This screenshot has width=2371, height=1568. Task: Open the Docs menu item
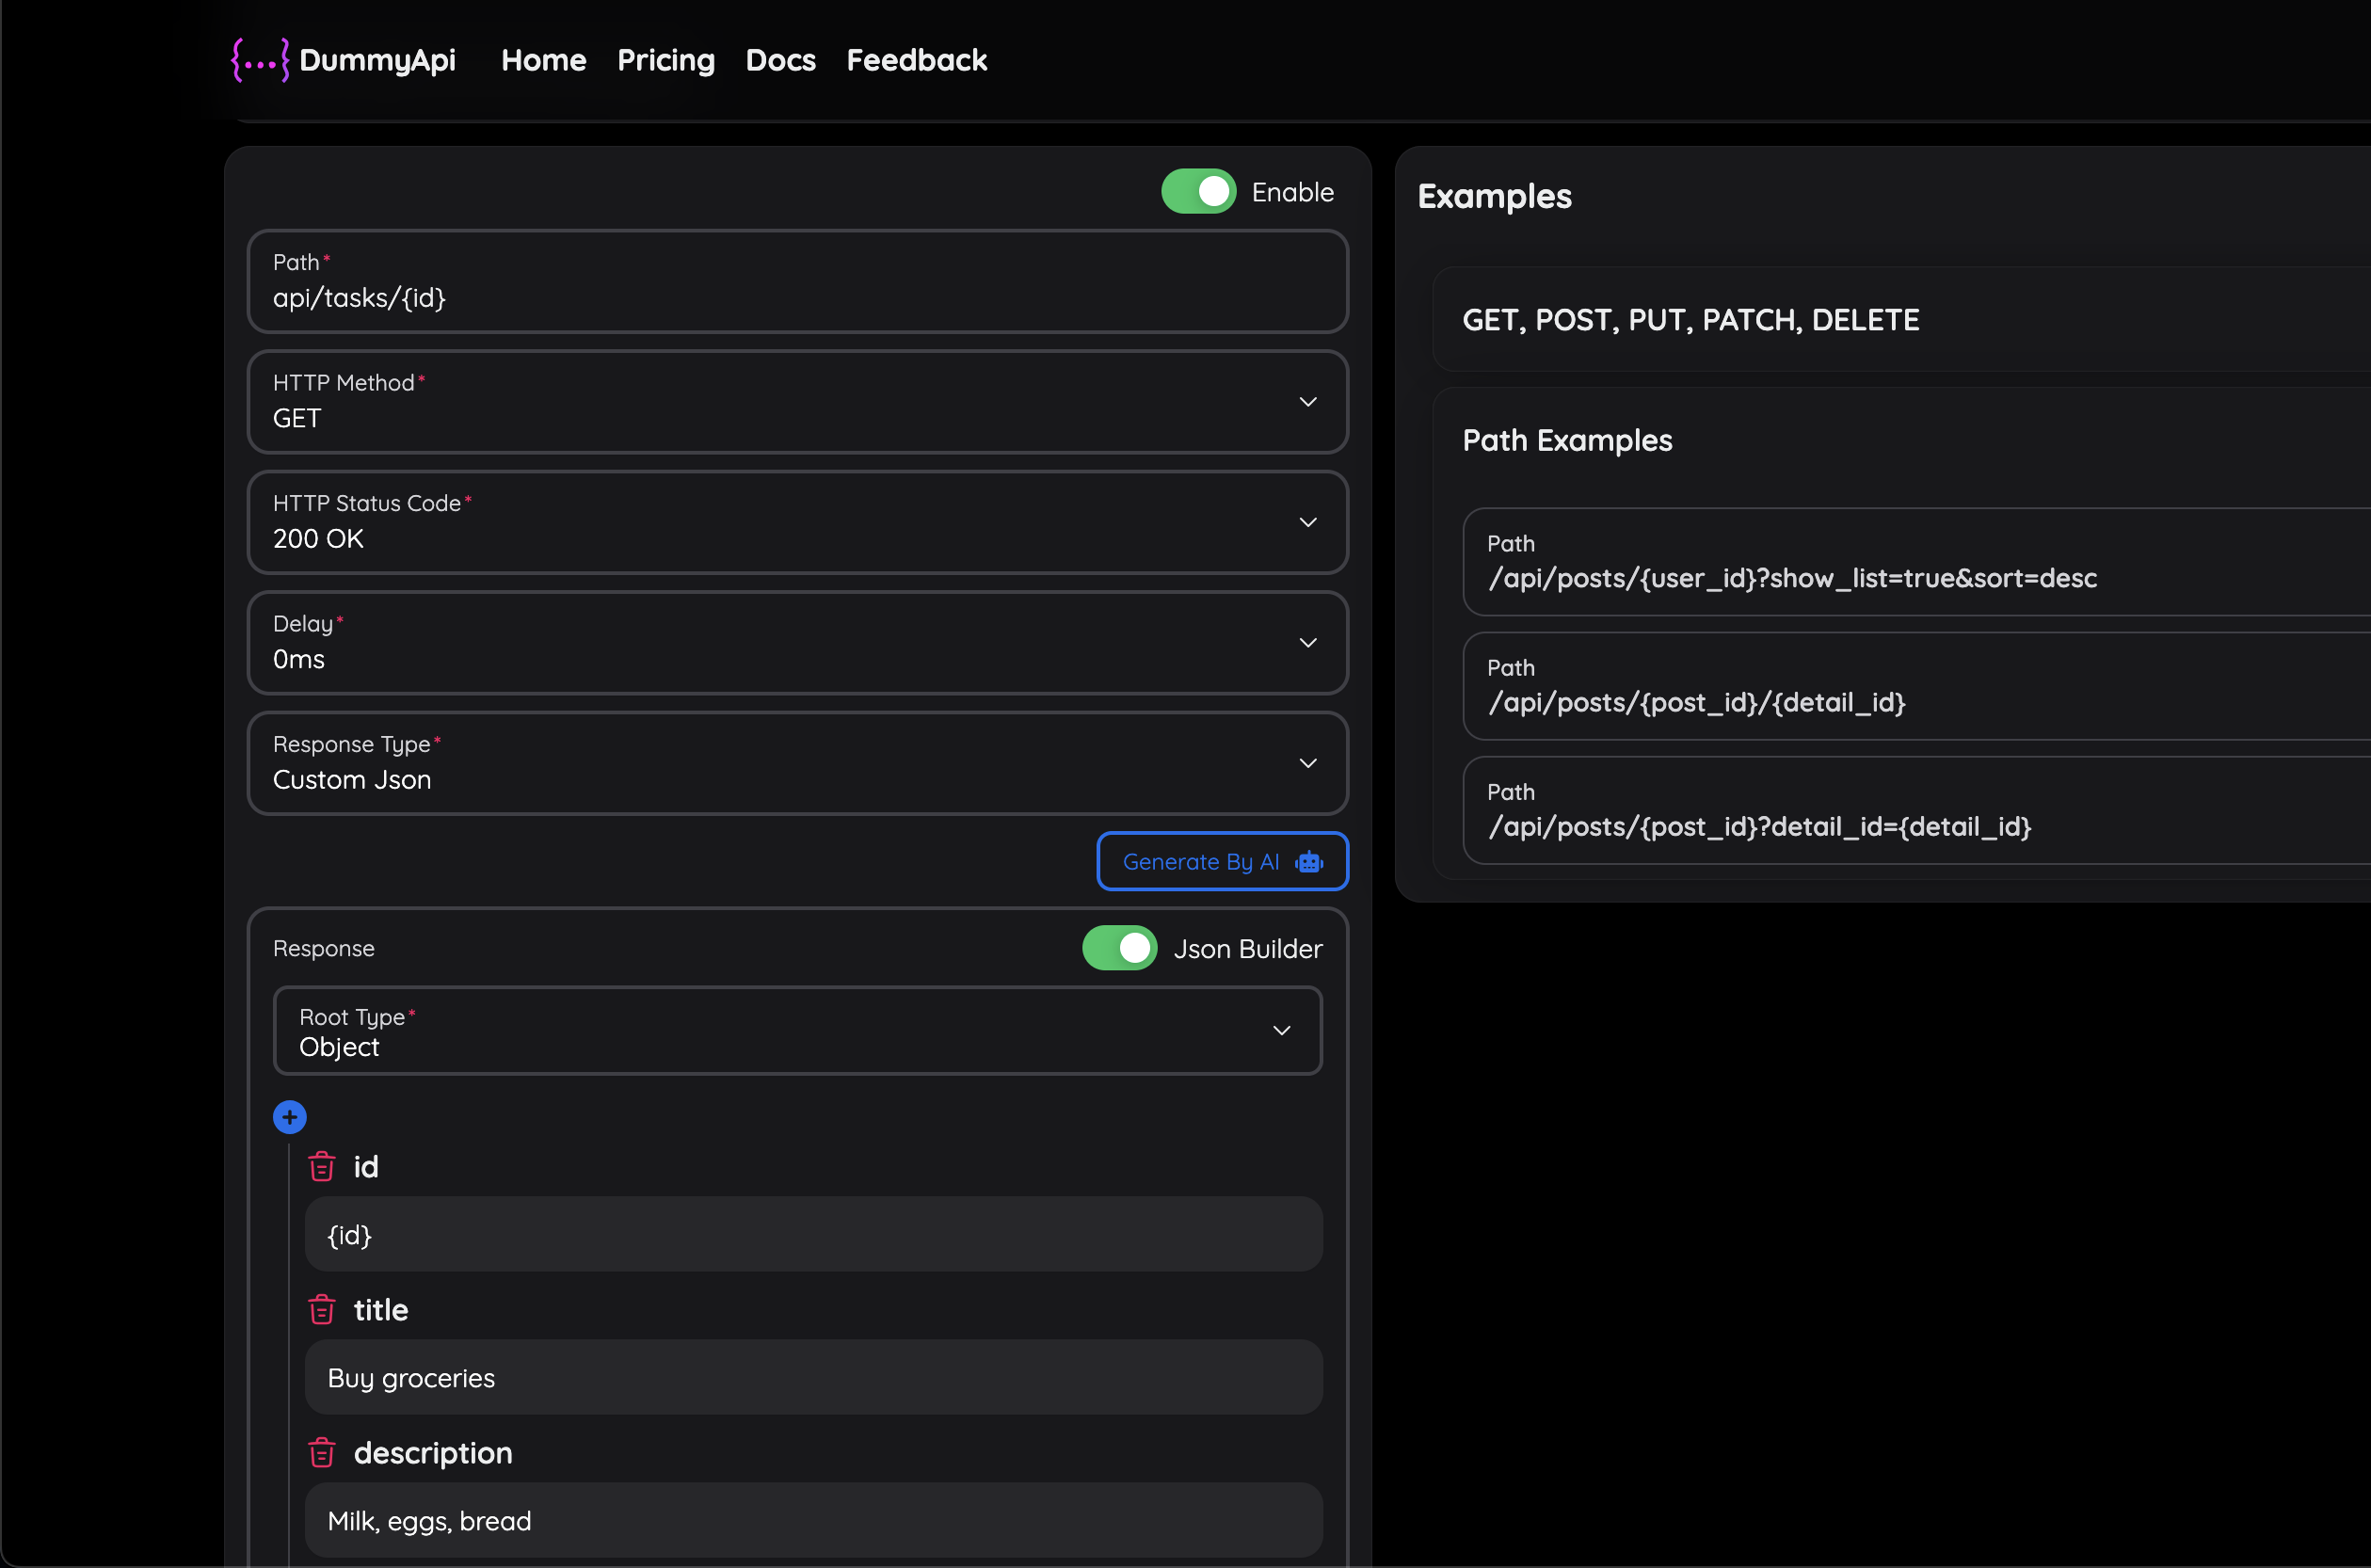(x=780, y=60)
